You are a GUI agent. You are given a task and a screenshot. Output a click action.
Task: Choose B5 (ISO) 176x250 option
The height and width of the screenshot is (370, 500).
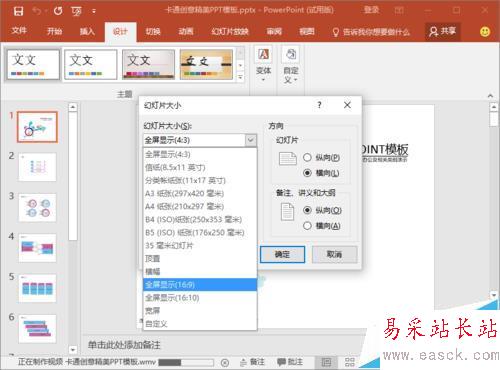200,232
